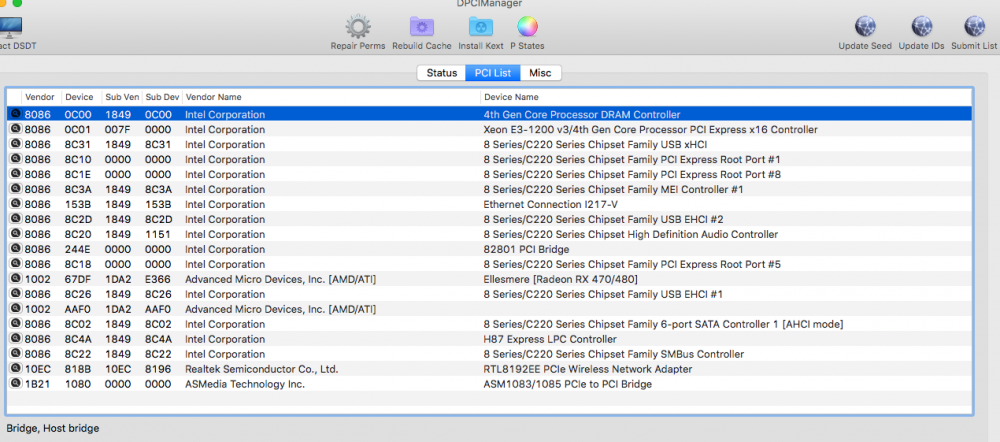The image size is (1000, 442).
Task: Click search icon for USB EHCI #2 row
Action: pos(15,219)
